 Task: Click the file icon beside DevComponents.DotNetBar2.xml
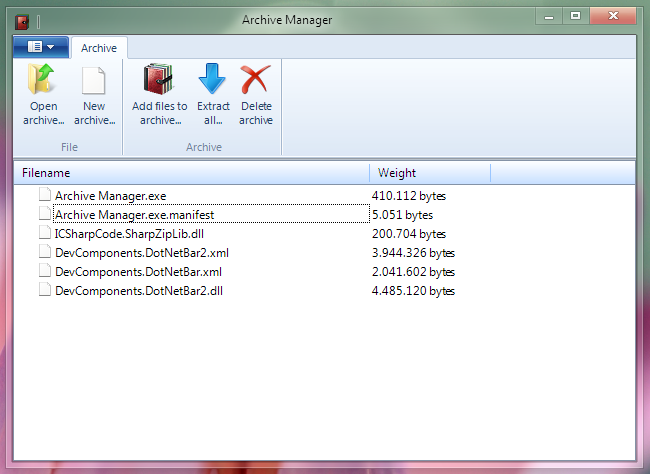click(x=45, y=251)
